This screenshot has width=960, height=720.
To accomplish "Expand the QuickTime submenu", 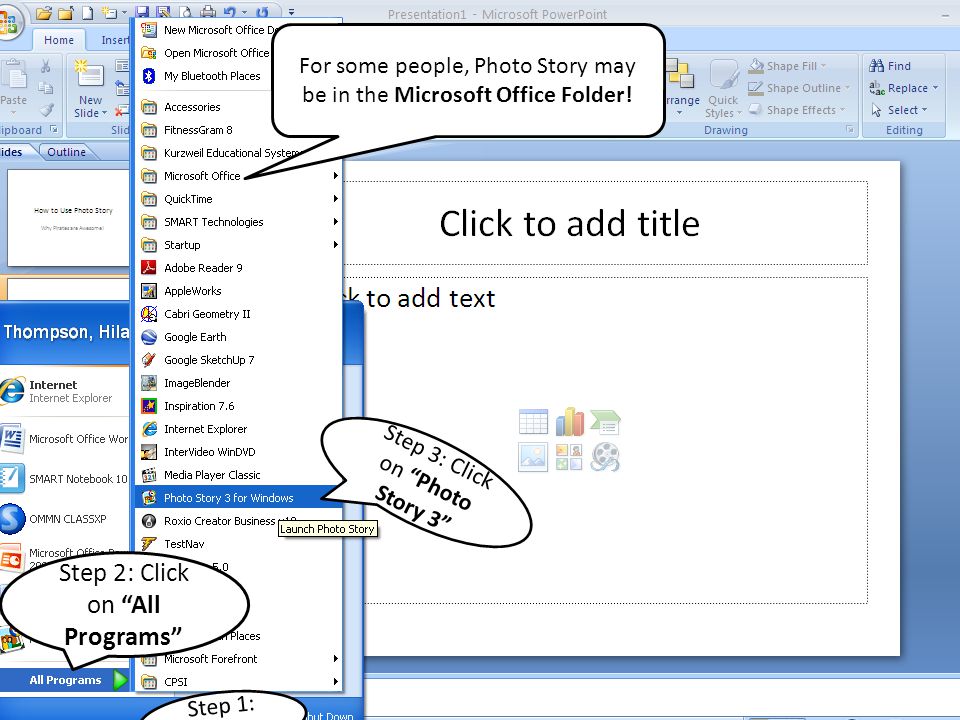I will click(238, 199).
